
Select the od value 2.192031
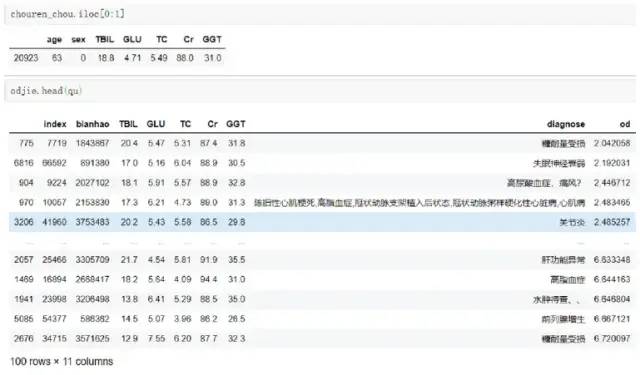[612, 163]
